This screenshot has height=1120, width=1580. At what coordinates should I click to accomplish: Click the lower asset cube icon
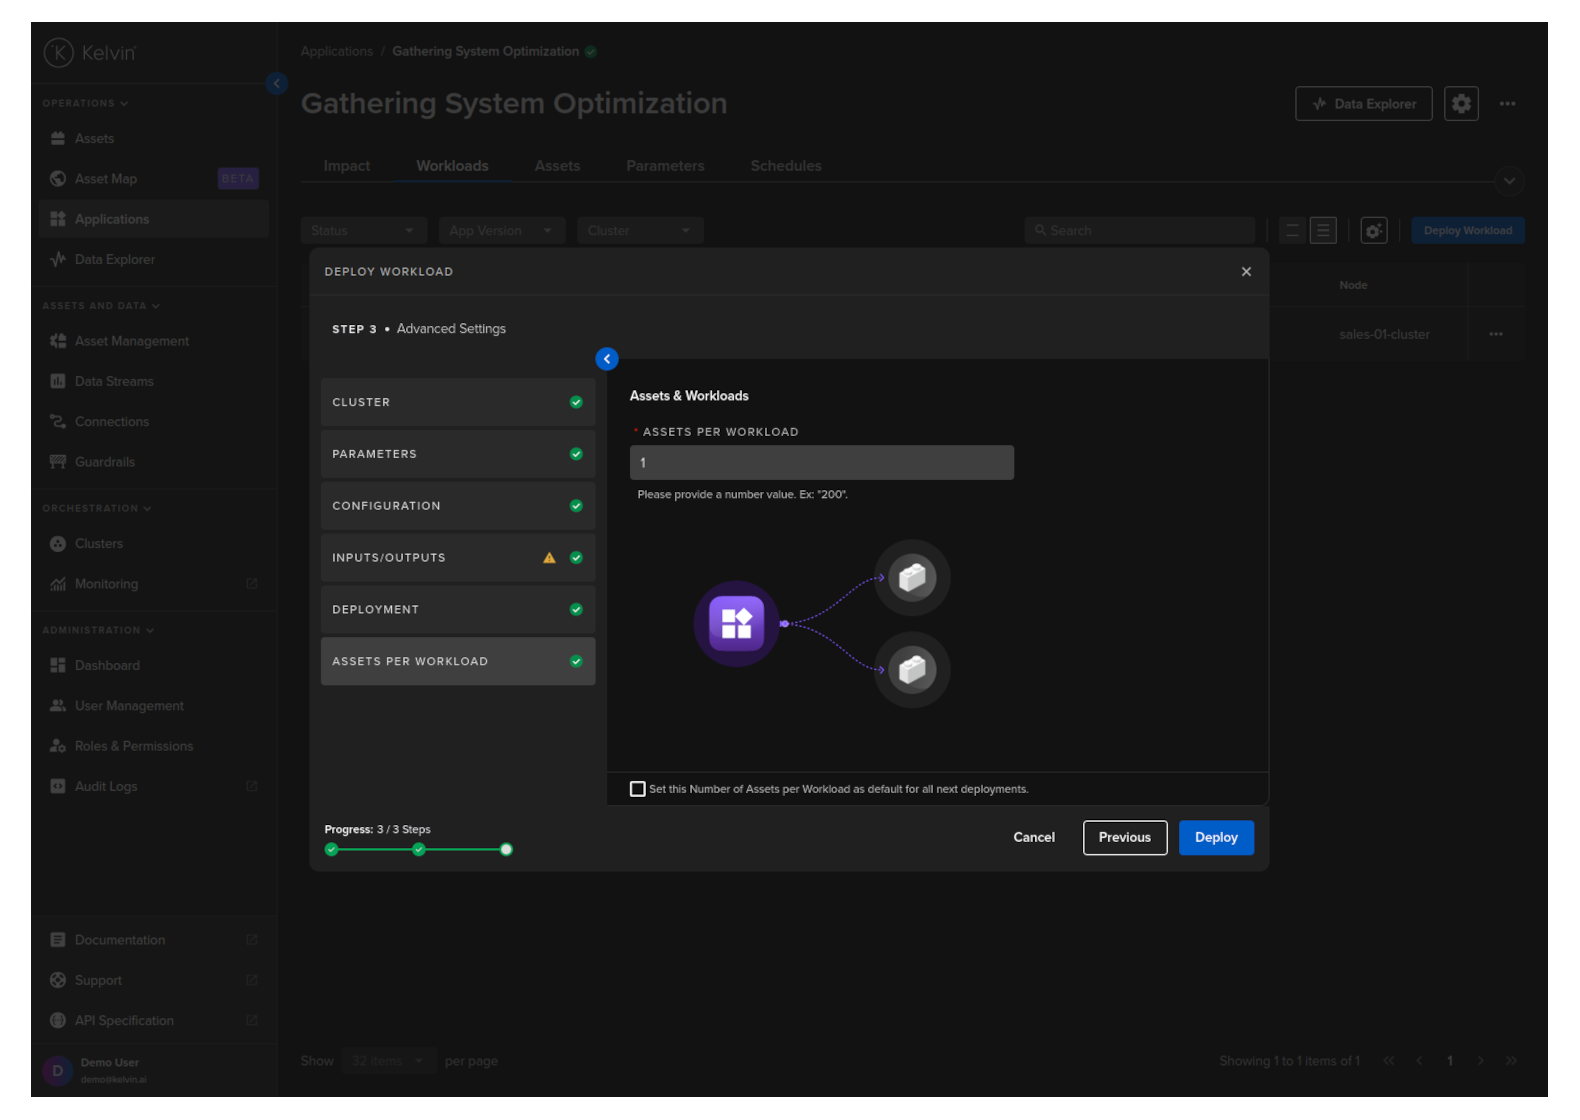pos(911,669)
